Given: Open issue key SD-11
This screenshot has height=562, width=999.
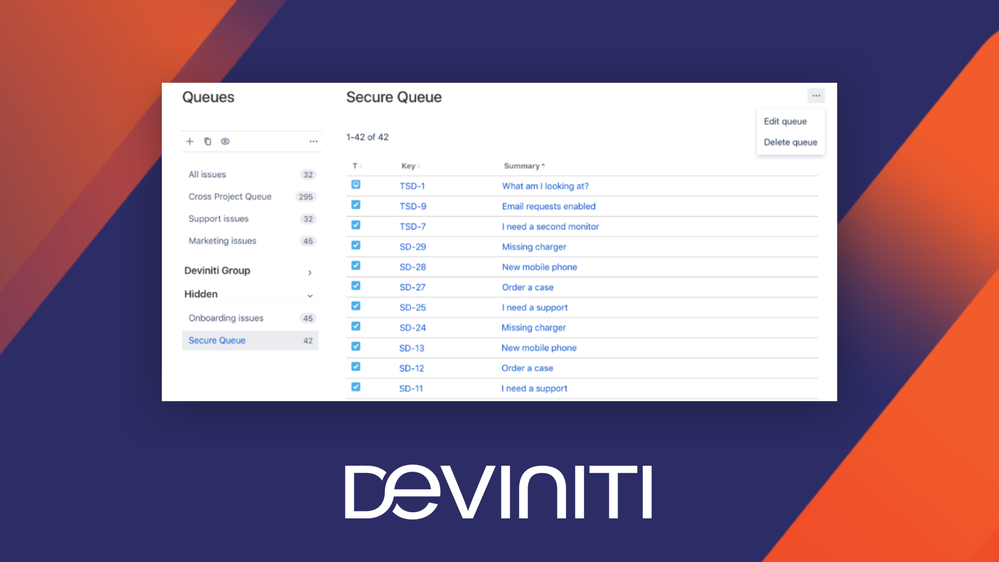Looking at the screenshot, I should pos(411,388).
